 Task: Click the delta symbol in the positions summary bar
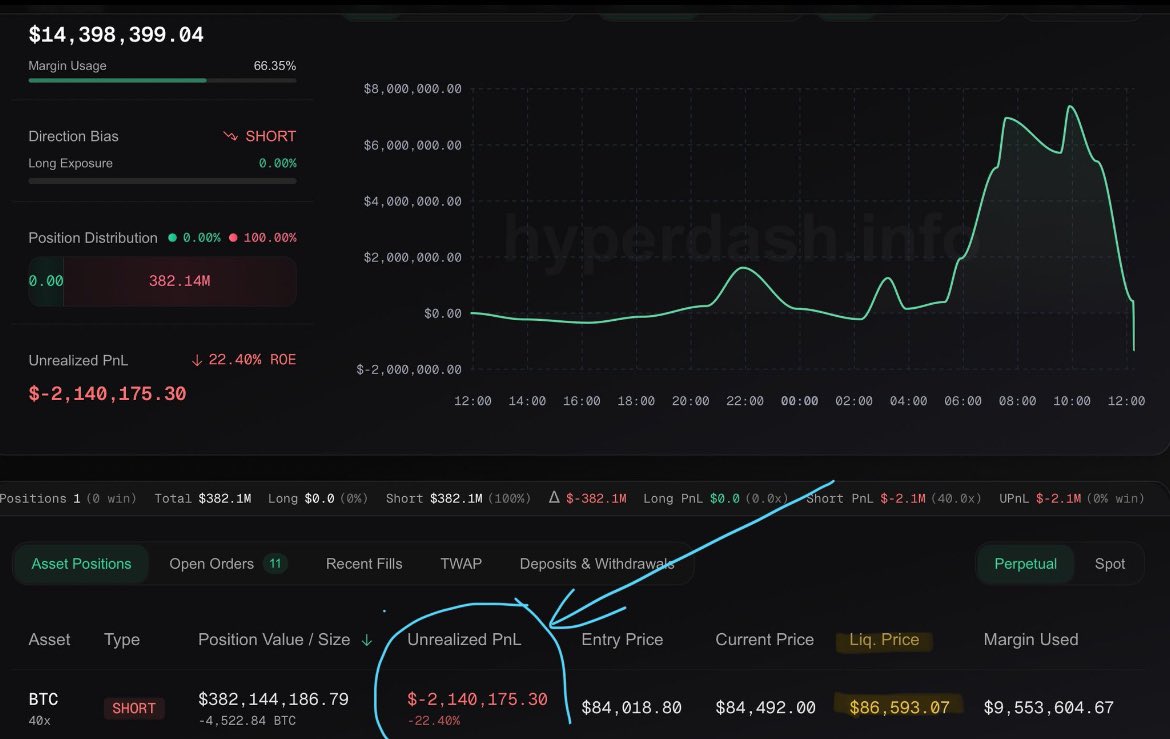pyautogui.click(x=556, y=498)
